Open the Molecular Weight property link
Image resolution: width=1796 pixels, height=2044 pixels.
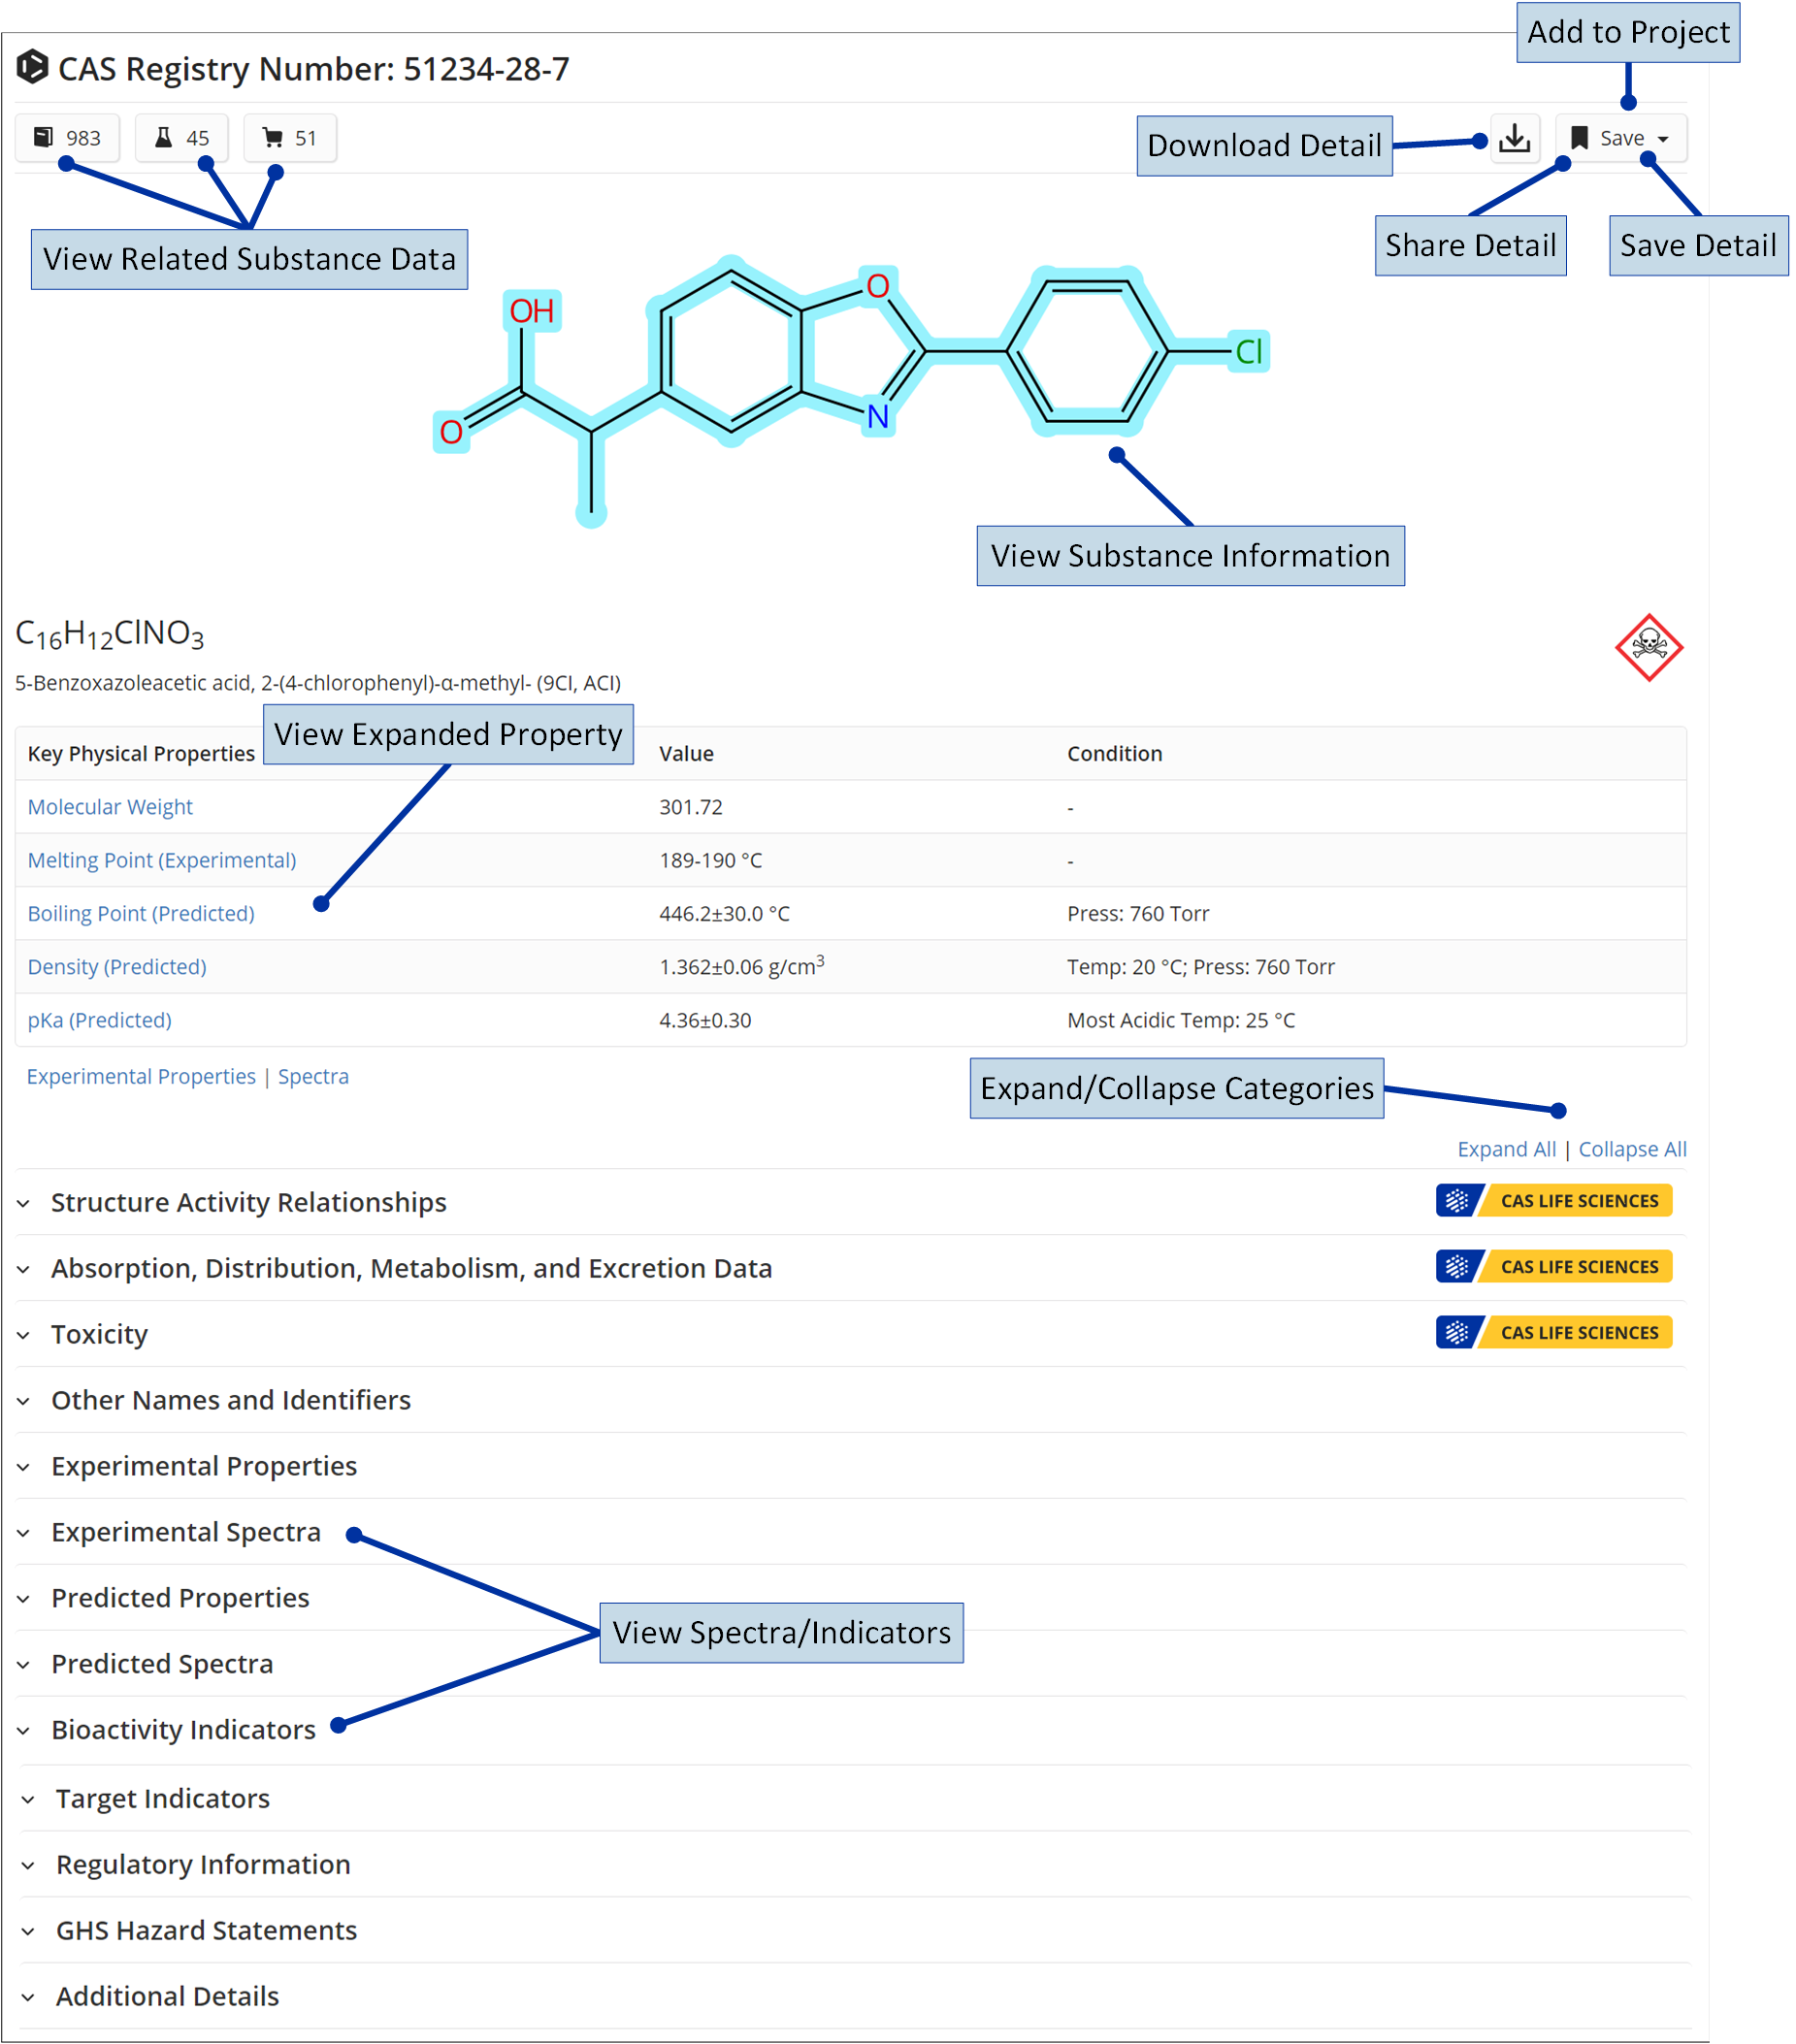pos(110,807)
